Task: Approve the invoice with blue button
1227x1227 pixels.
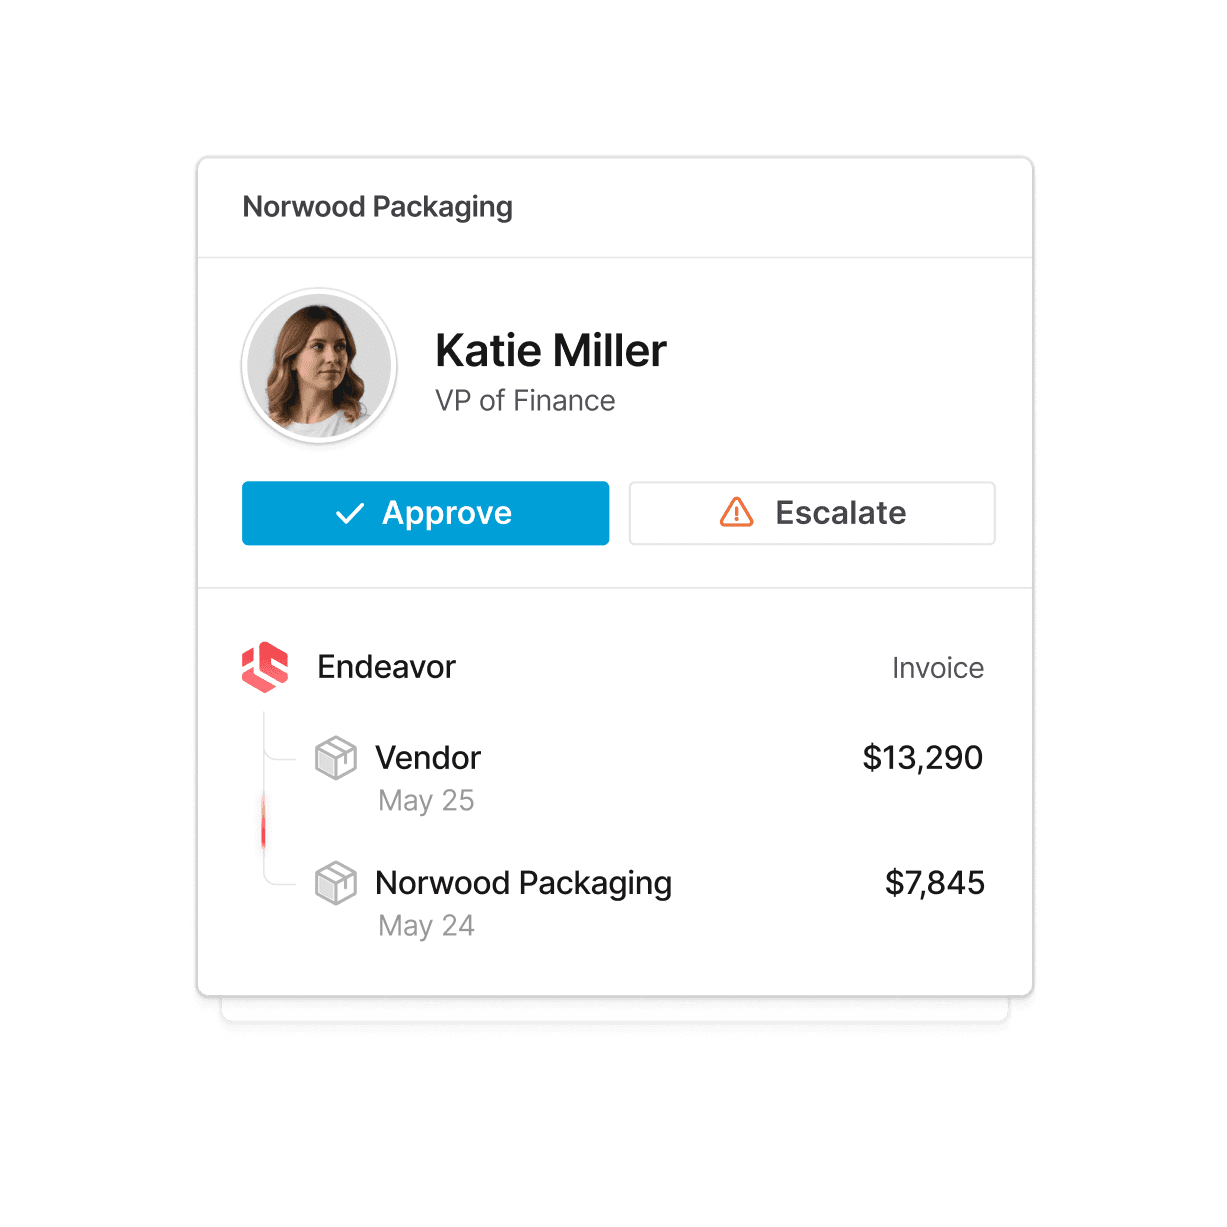Action: (x=425, y=513)
